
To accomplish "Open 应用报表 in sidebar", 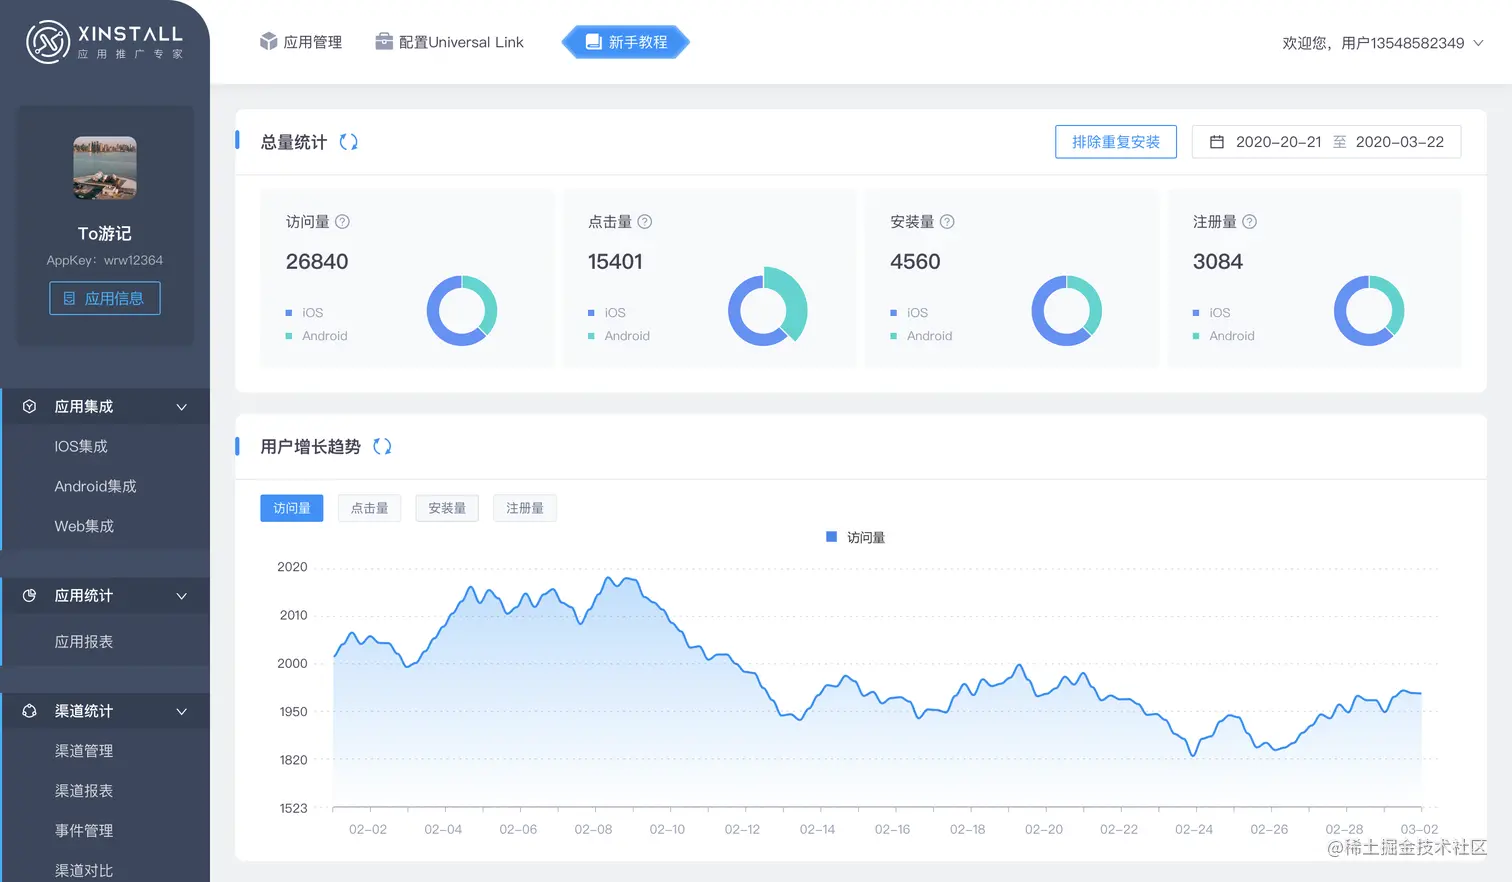I will (84, 642).
